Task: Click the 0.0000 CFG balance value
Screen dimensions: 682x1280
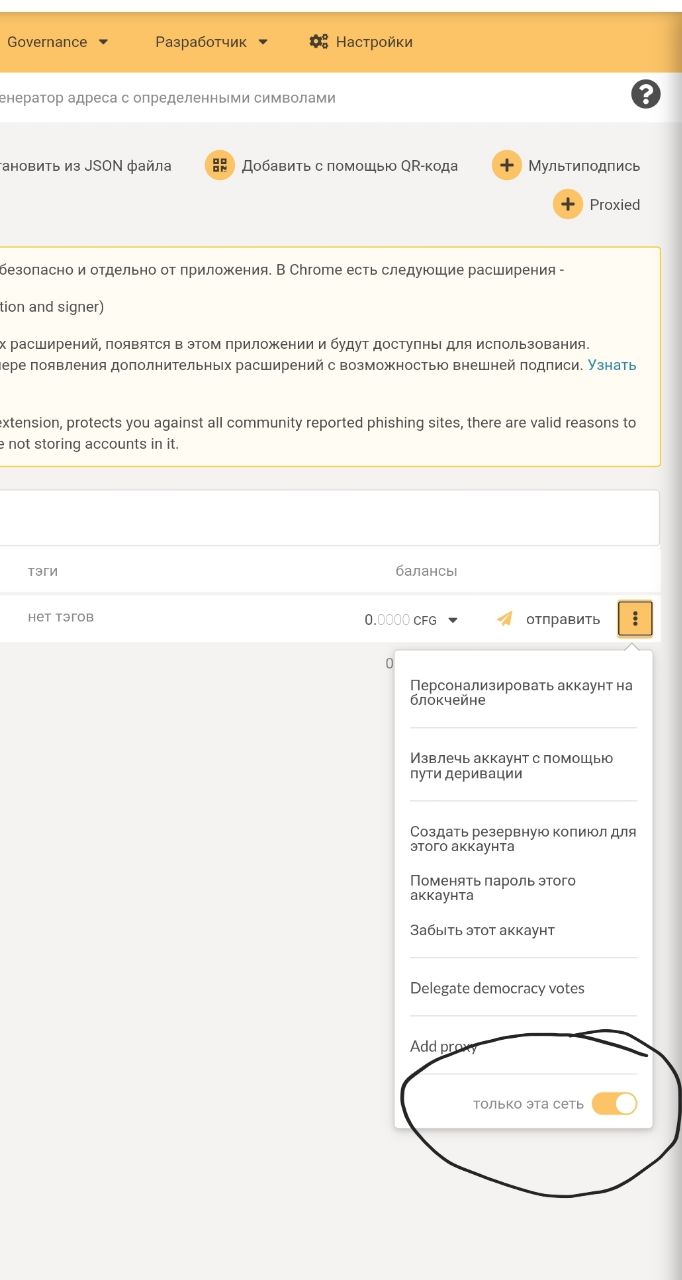Action: pos(400,620)
